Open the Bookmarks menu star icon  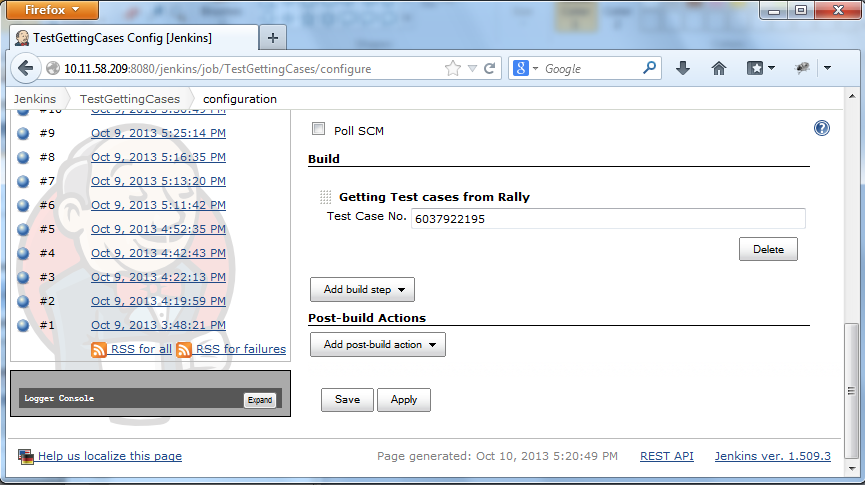pos(755,68)
